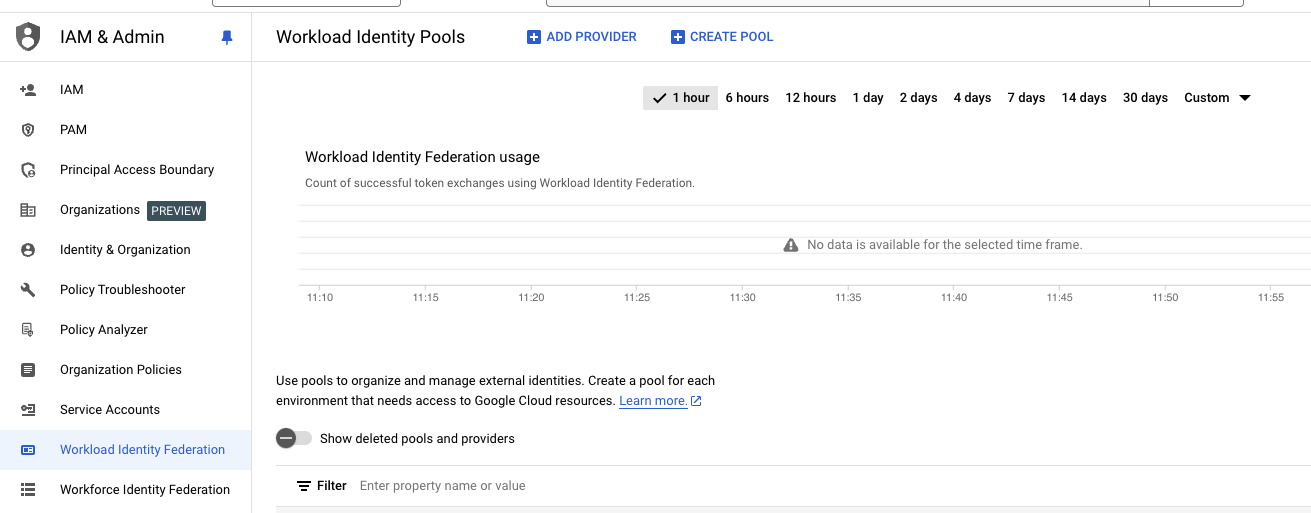Click the IAM & Admin shield icon

(x=28, y=37)
